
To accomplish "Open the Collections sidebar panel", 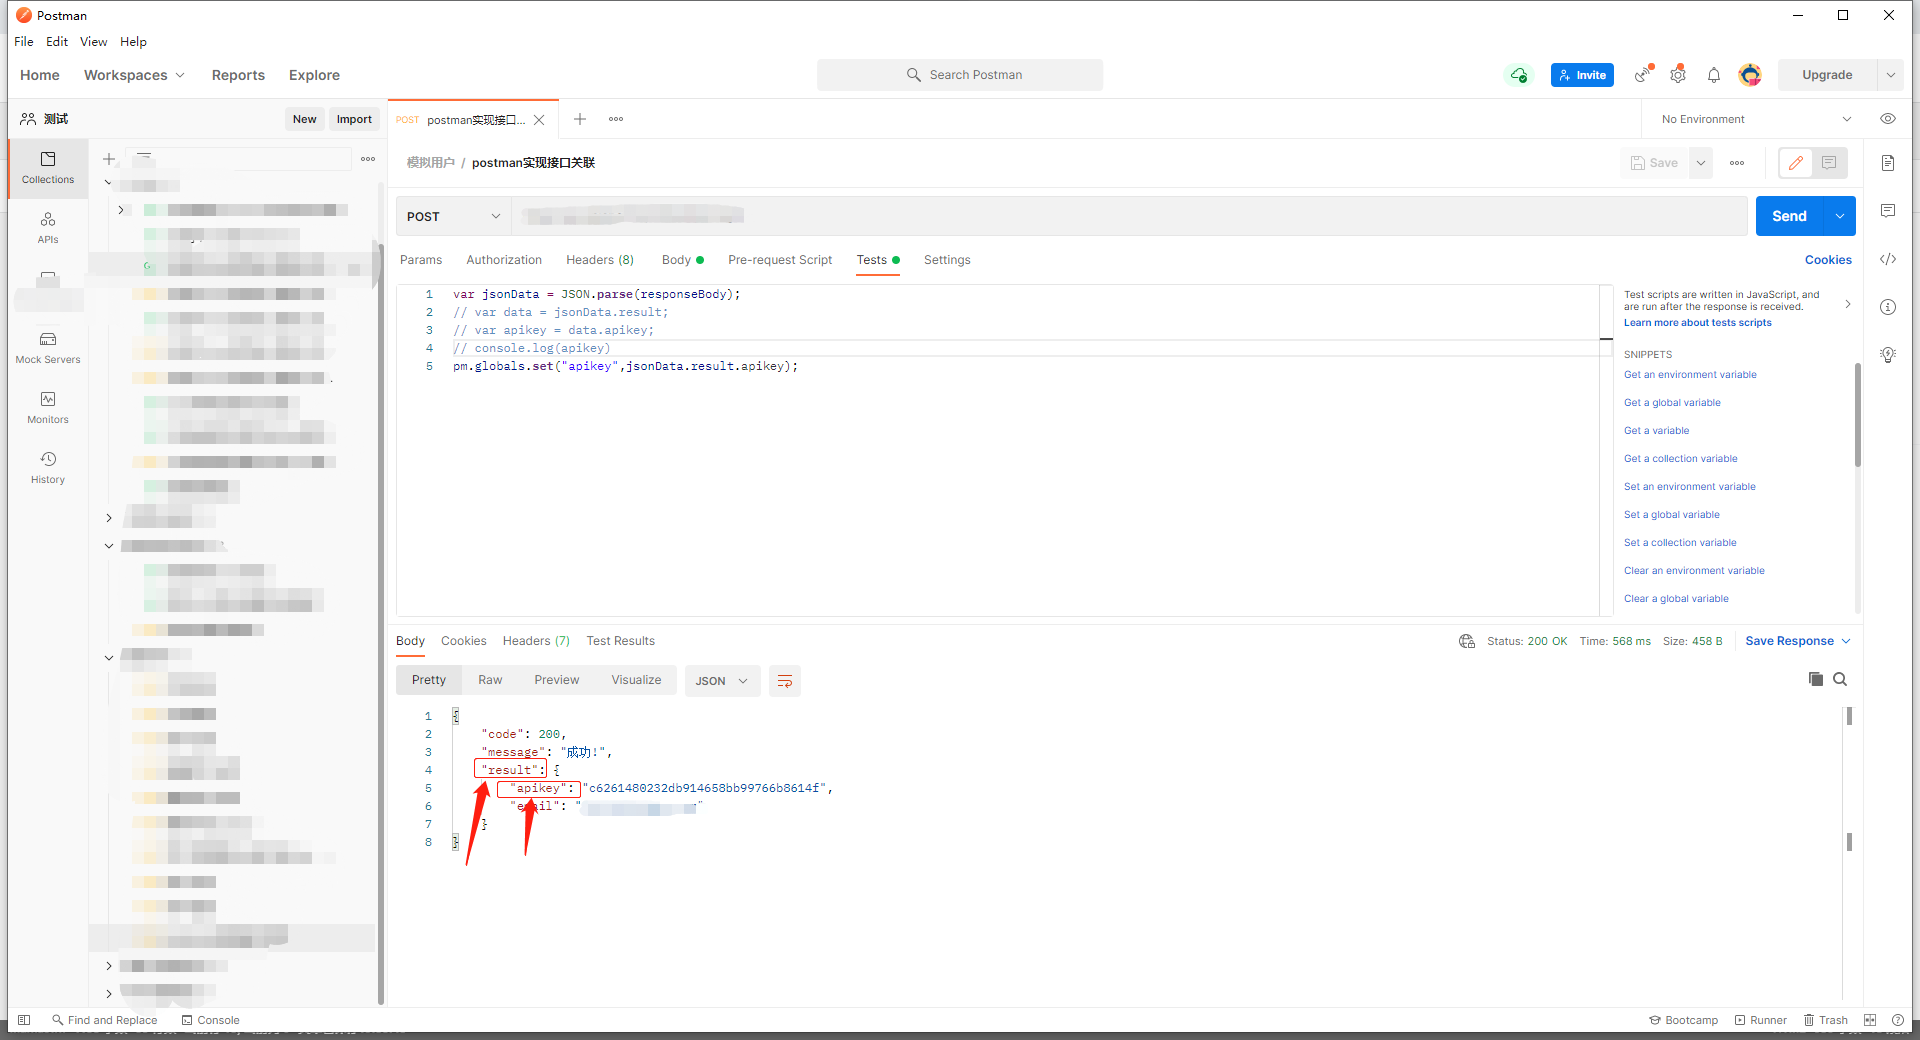I will point(48,168).
